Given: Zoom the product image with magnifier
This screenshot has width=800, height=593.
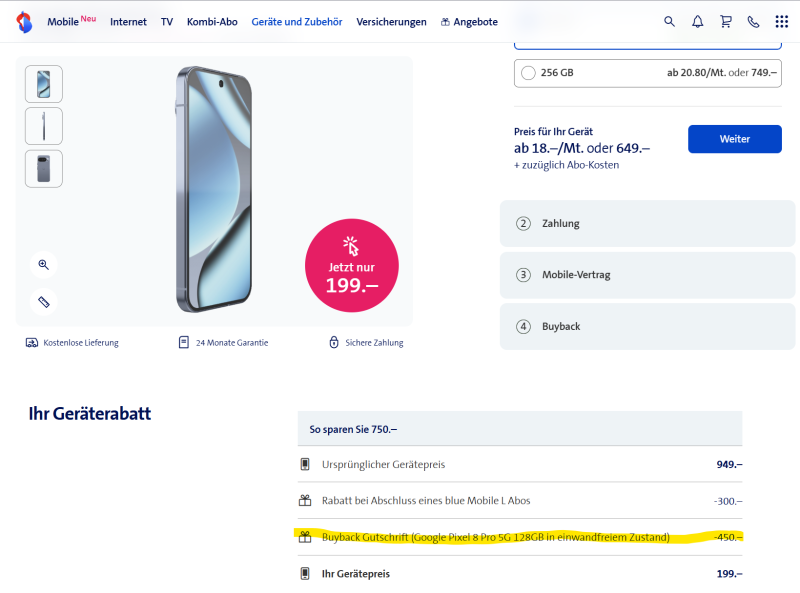Looking at the screenshot, I should point(44,265).
